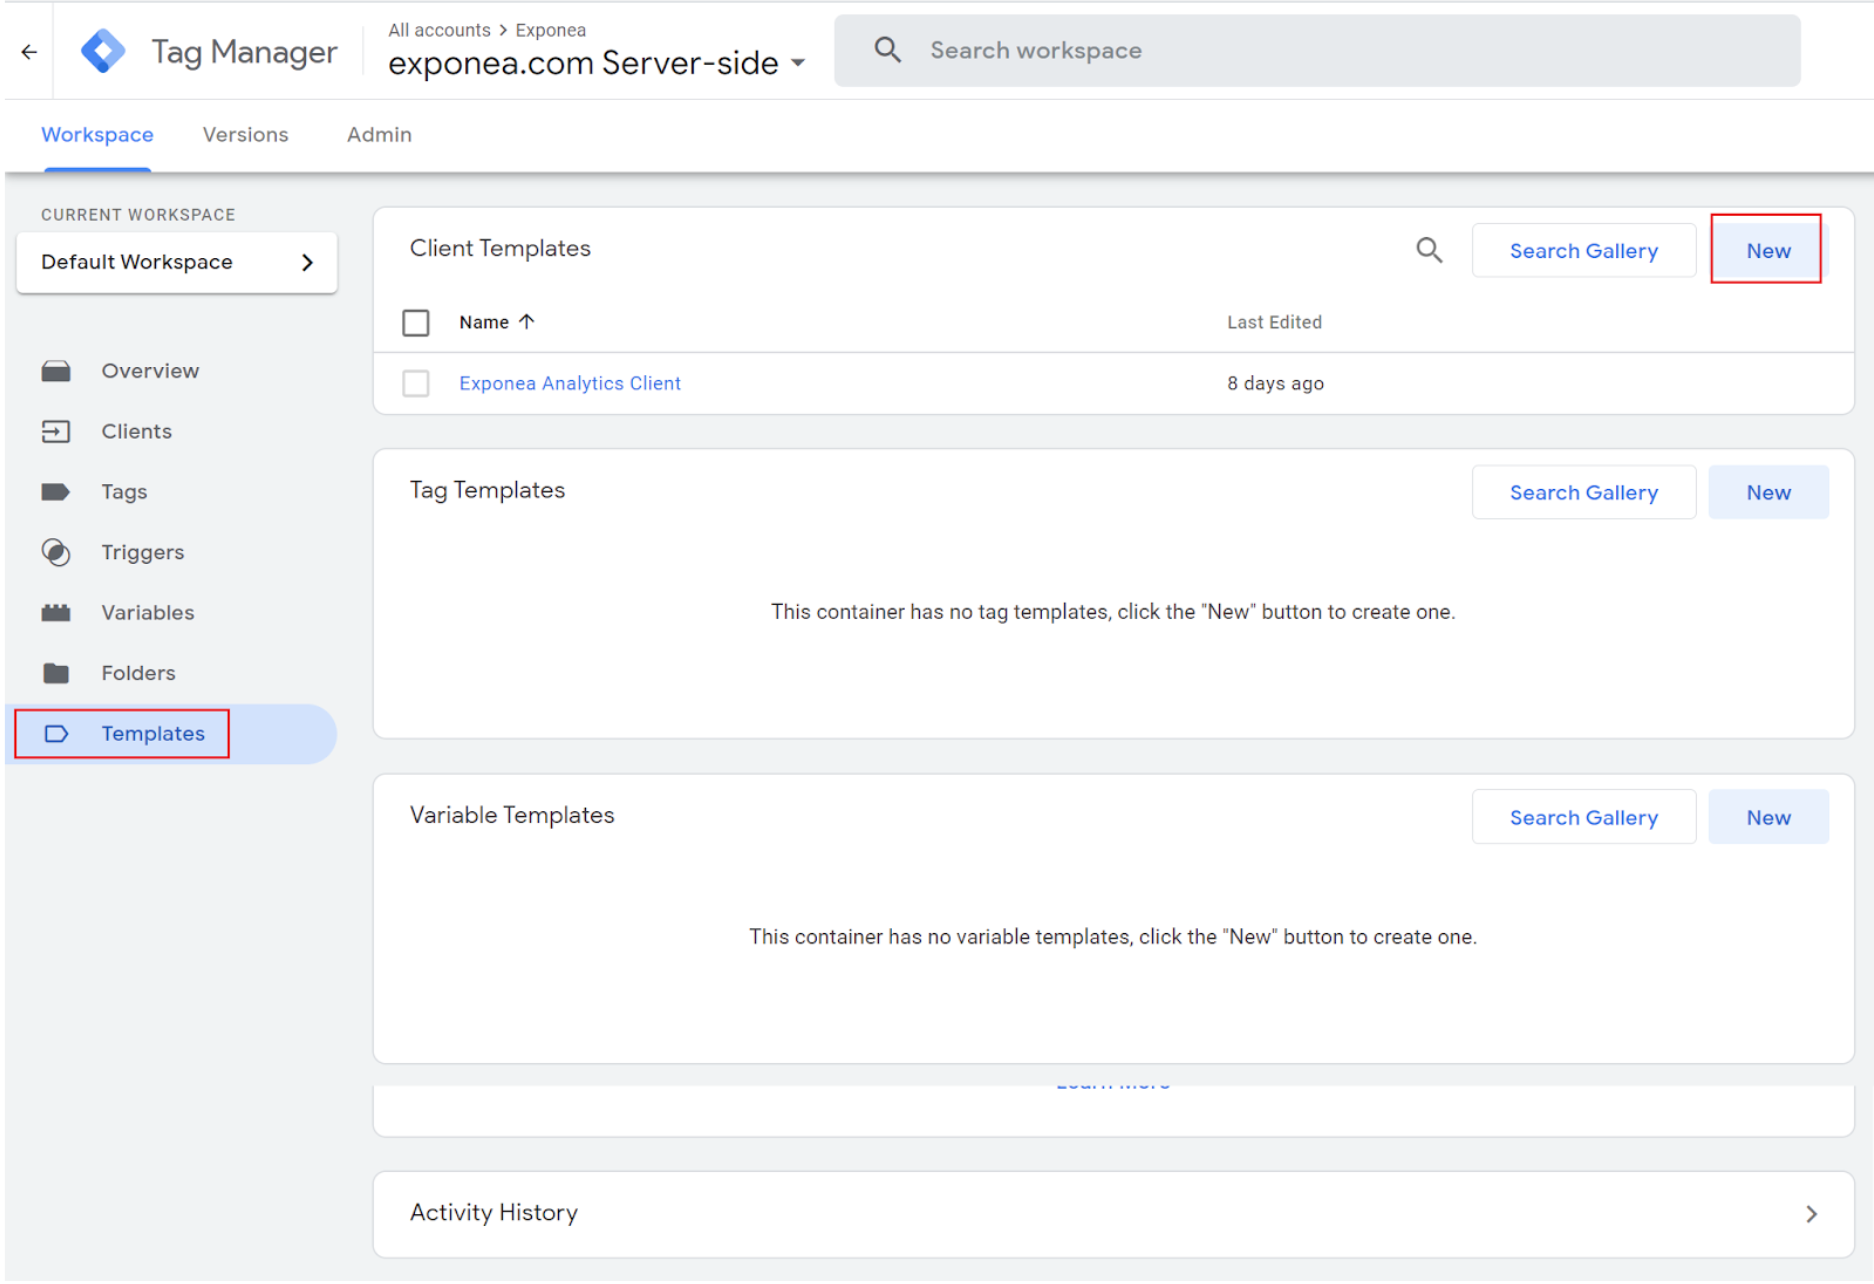1874x1284 pixels.
Task: Click the Exponea breadcrumb link
Action: pos(551,30)
